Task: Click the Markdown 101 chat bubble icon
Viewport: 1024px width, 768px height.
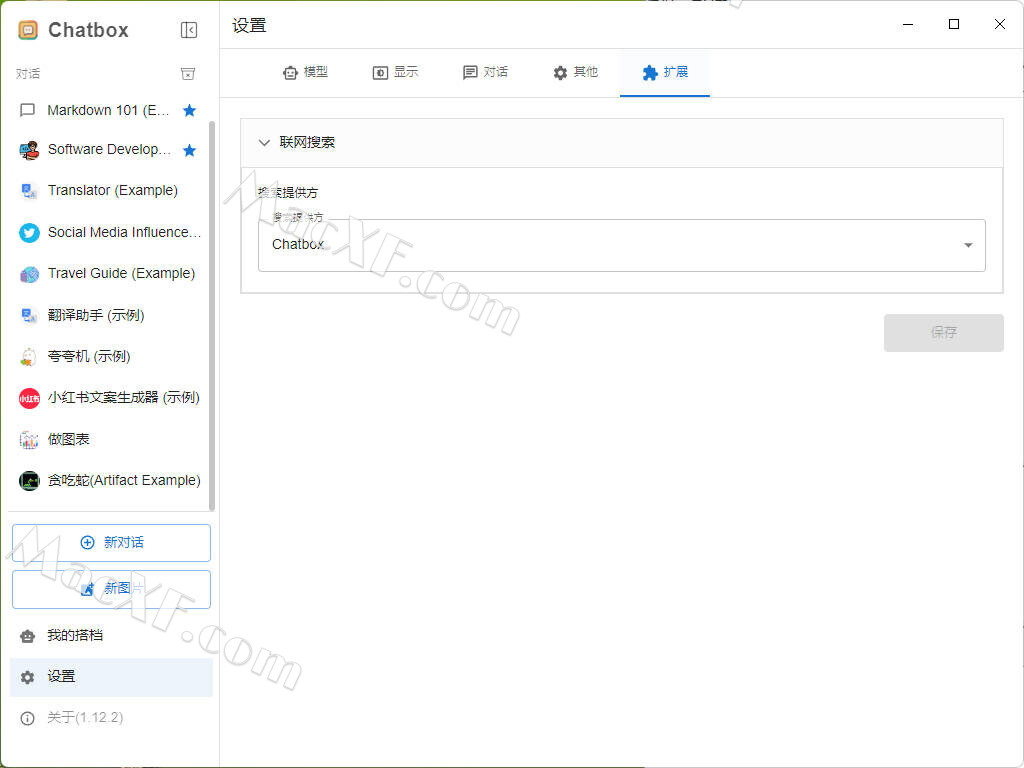Action: coord(27,110)
